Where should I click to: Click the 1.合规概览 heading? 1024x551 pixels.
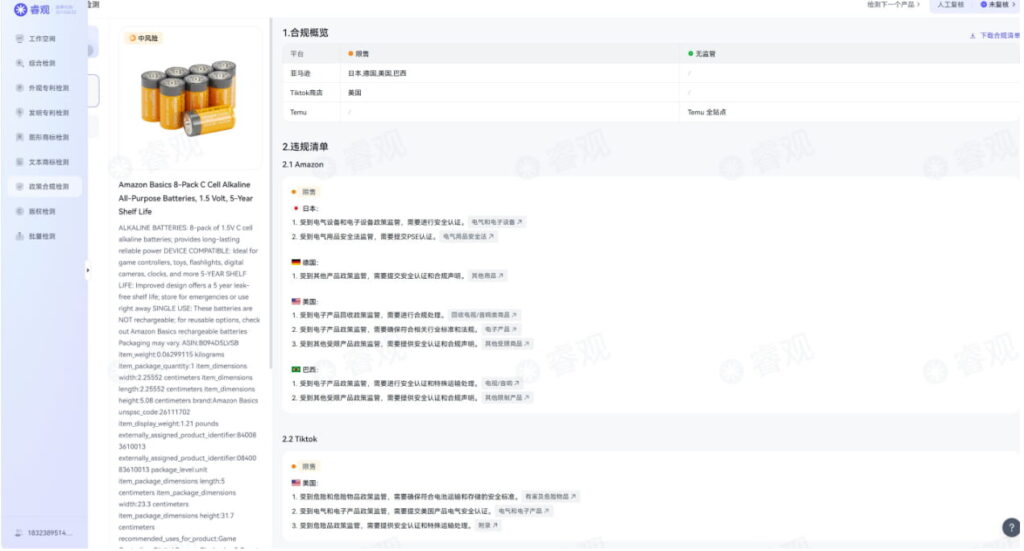(305, 33)
